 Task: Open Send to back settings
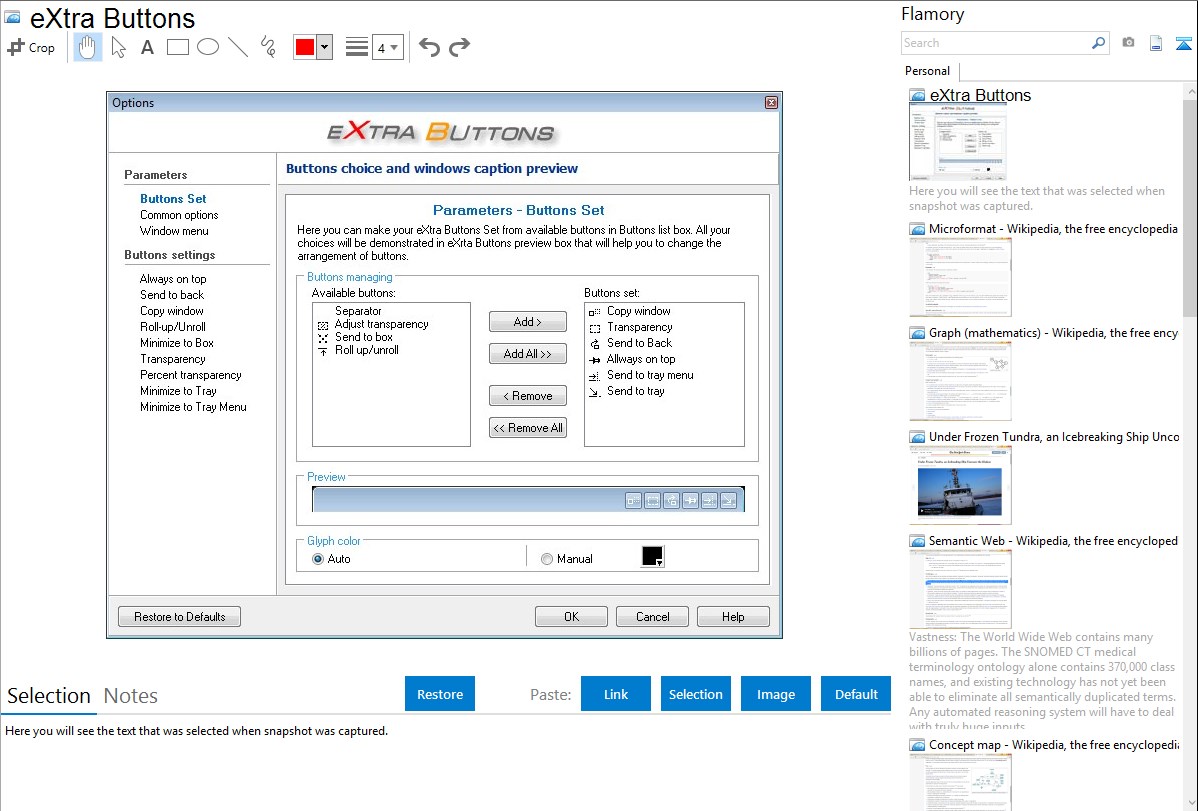[172, 295]
